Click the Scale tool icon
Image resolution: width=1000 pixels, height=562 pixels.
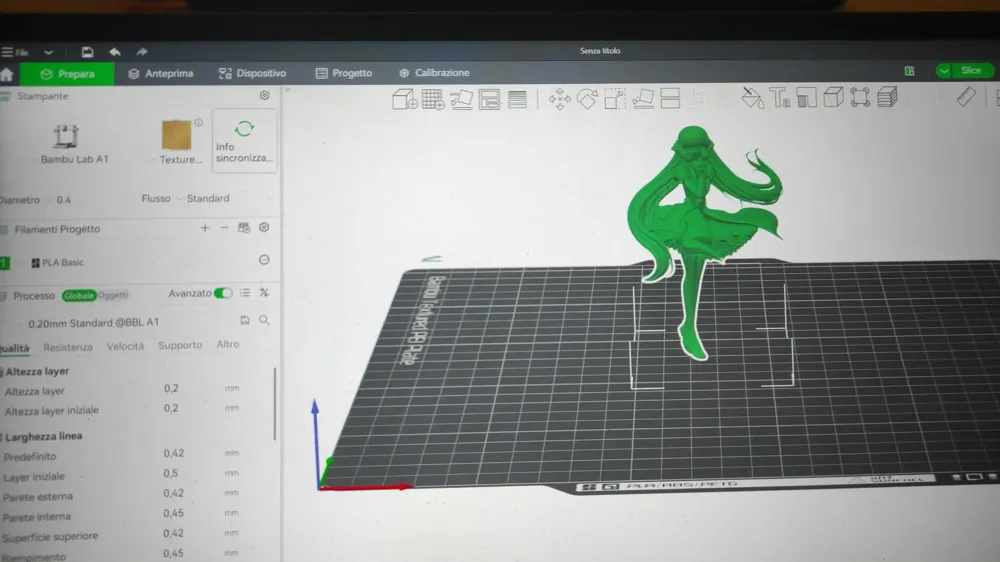615,99
